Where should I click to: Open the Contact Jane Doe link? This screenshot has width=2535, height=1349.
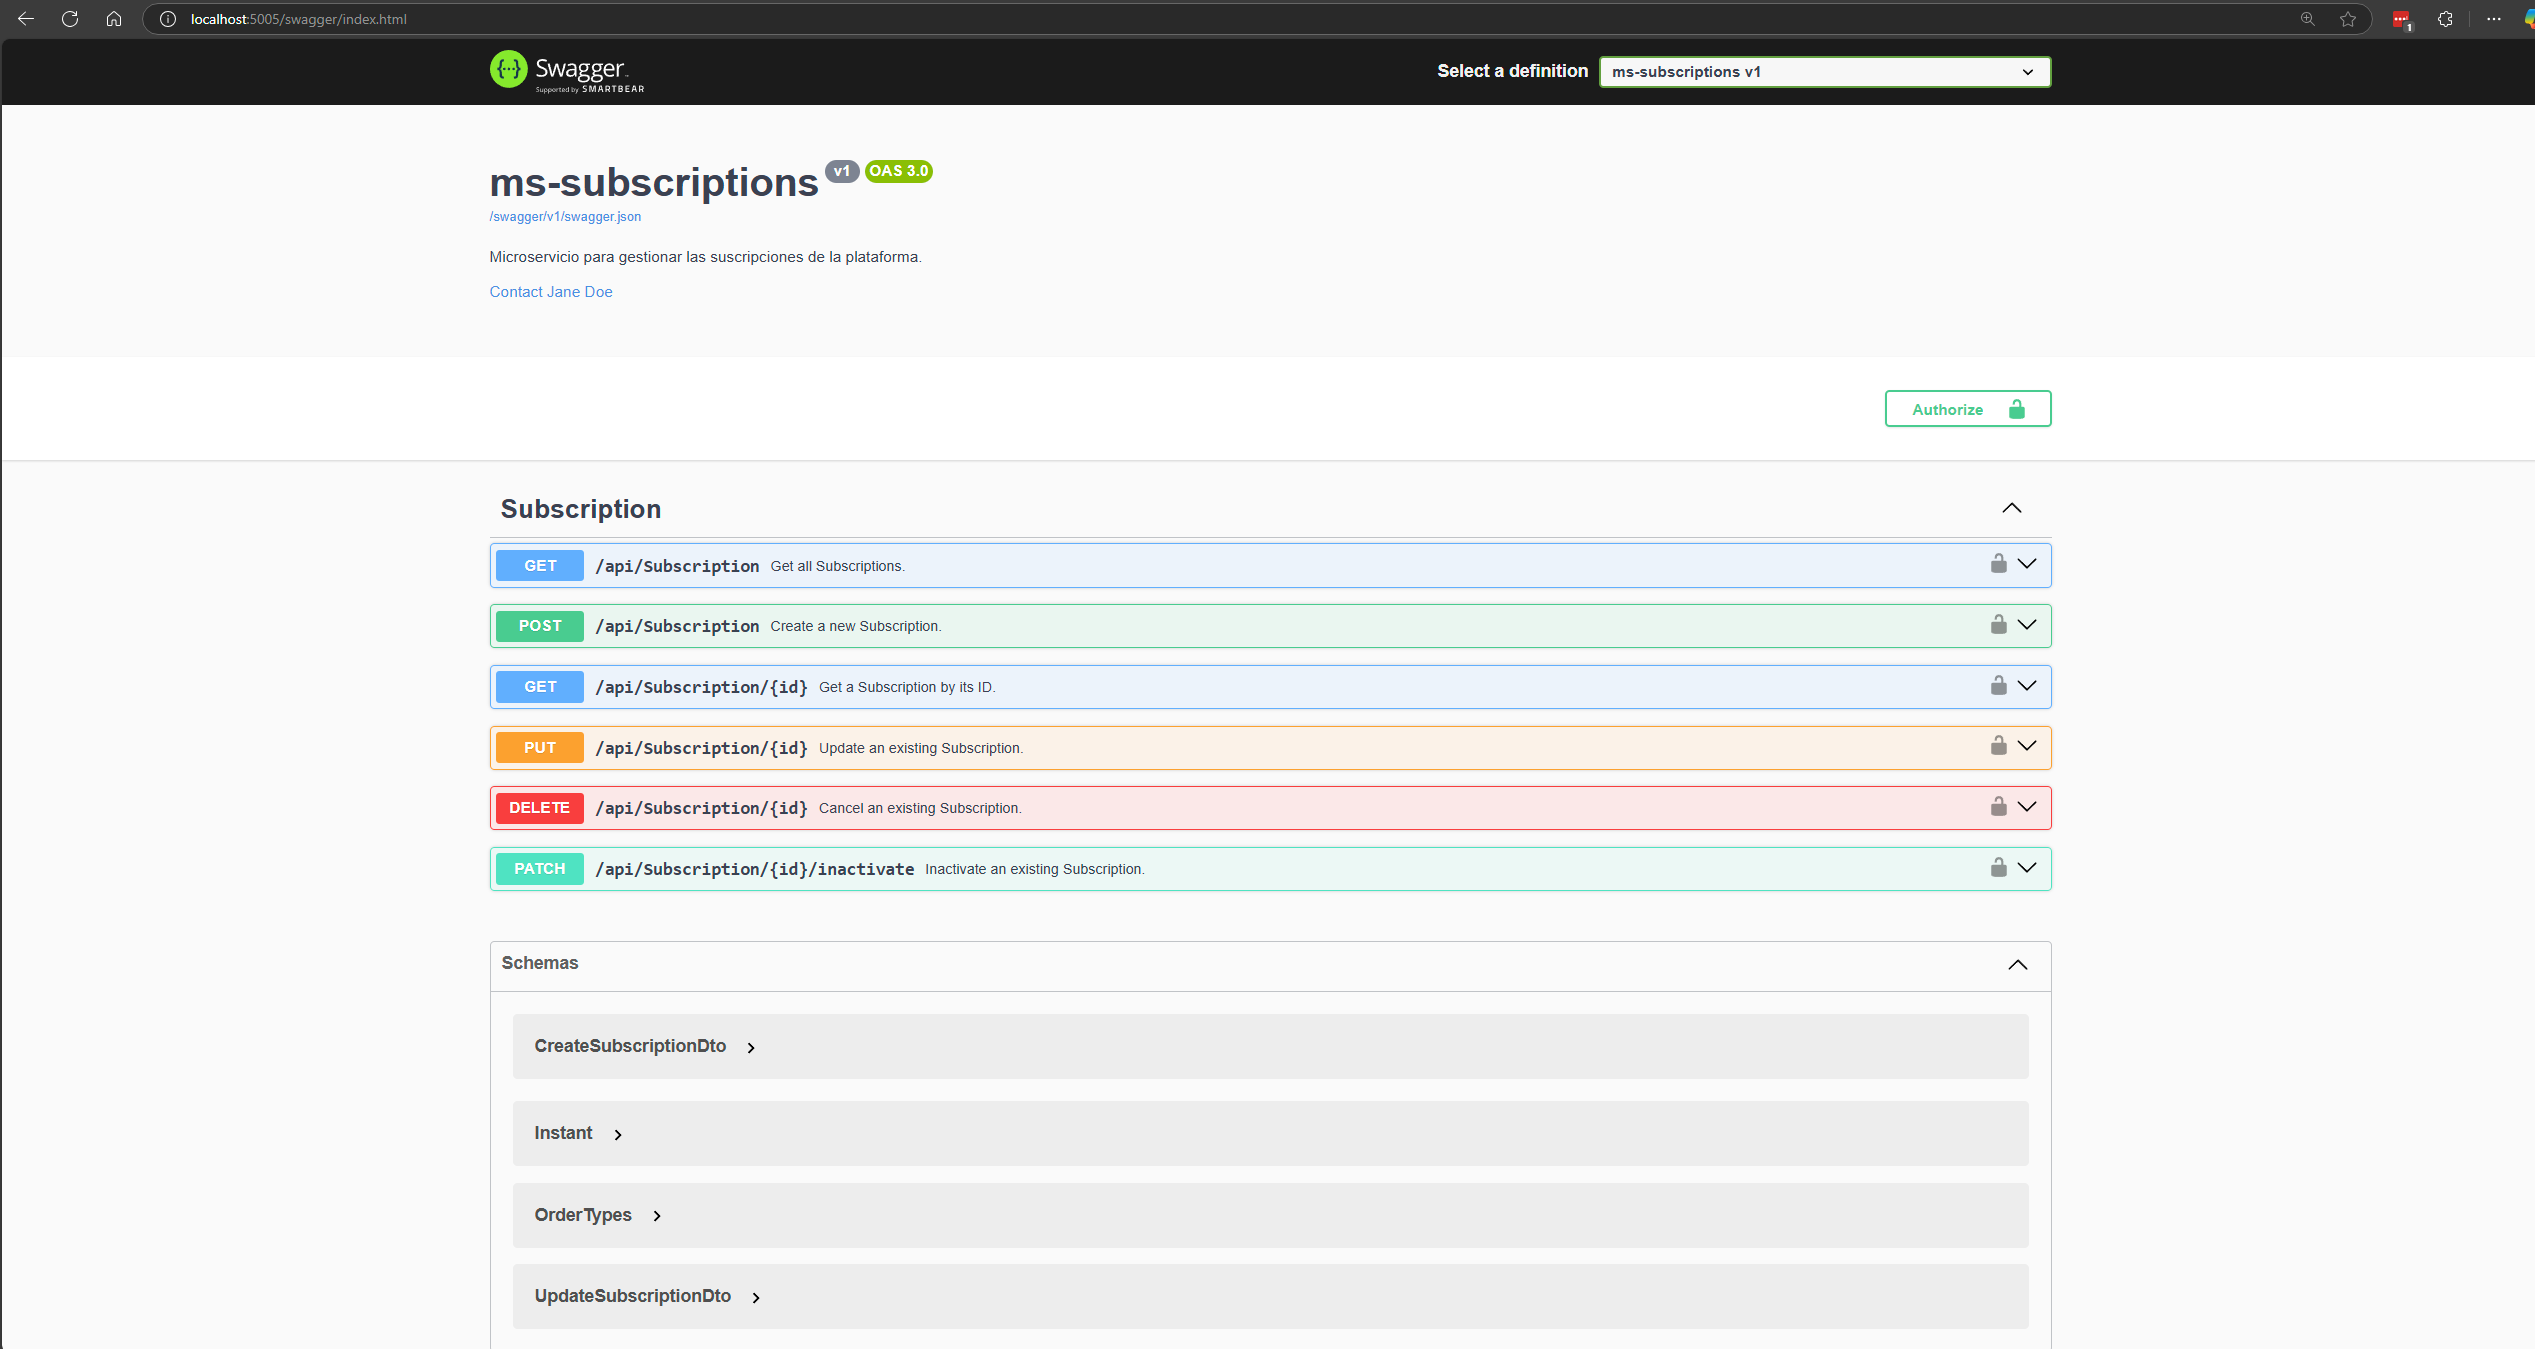[551, 292]
